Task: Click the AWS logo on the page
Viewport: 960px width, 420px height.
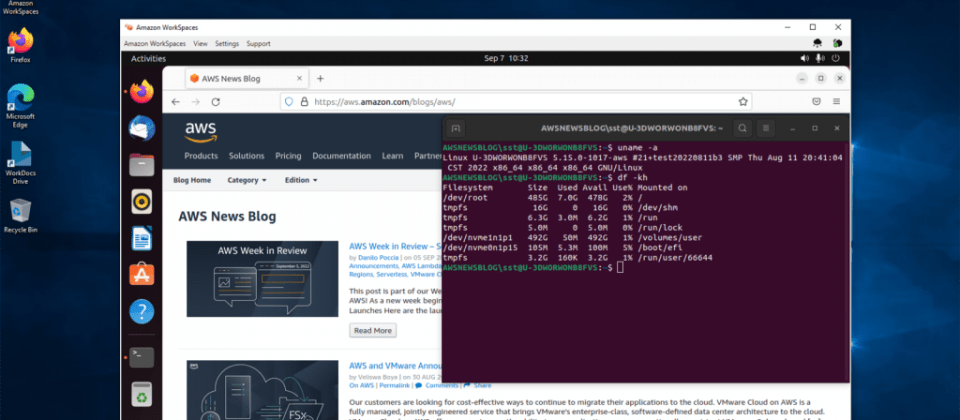Action: (201, 132)
